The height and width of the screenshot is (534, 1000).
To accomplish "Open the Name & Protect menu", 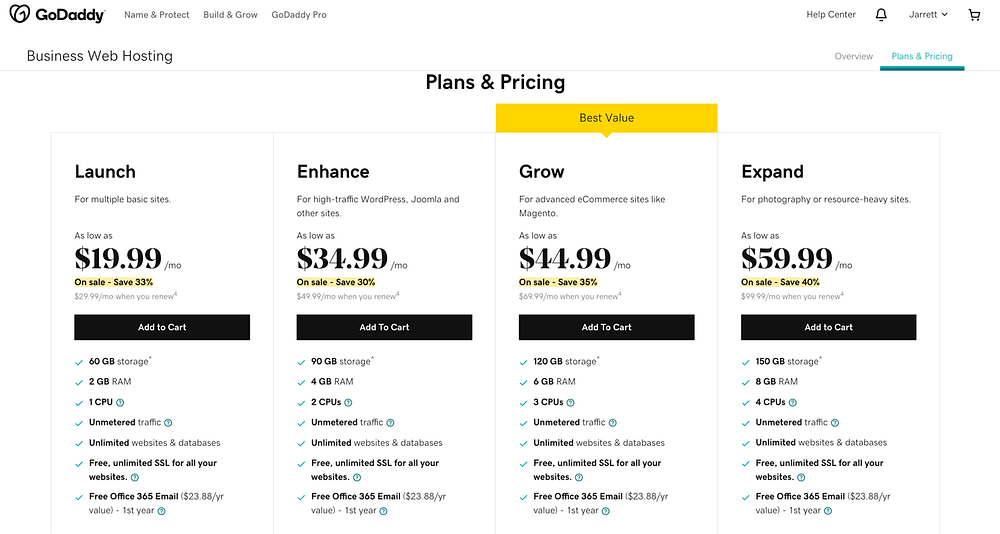I will [x=156, y=15].
